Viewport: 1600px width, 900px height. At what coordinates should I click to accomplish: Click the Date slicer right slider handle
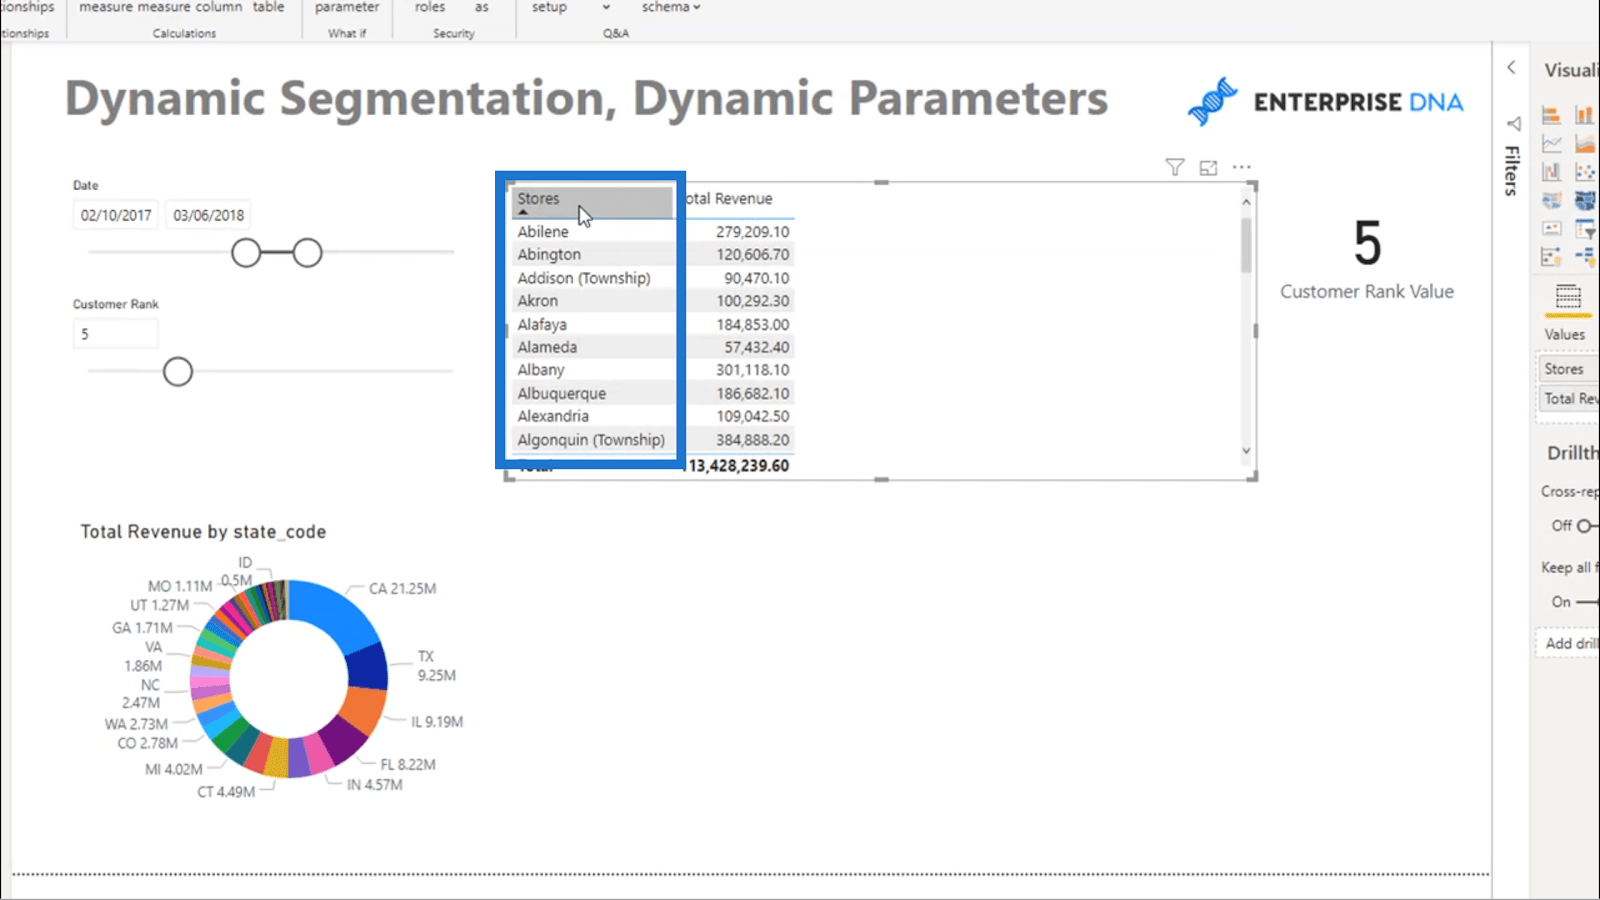pyautogui.click(x=308, y=253)
